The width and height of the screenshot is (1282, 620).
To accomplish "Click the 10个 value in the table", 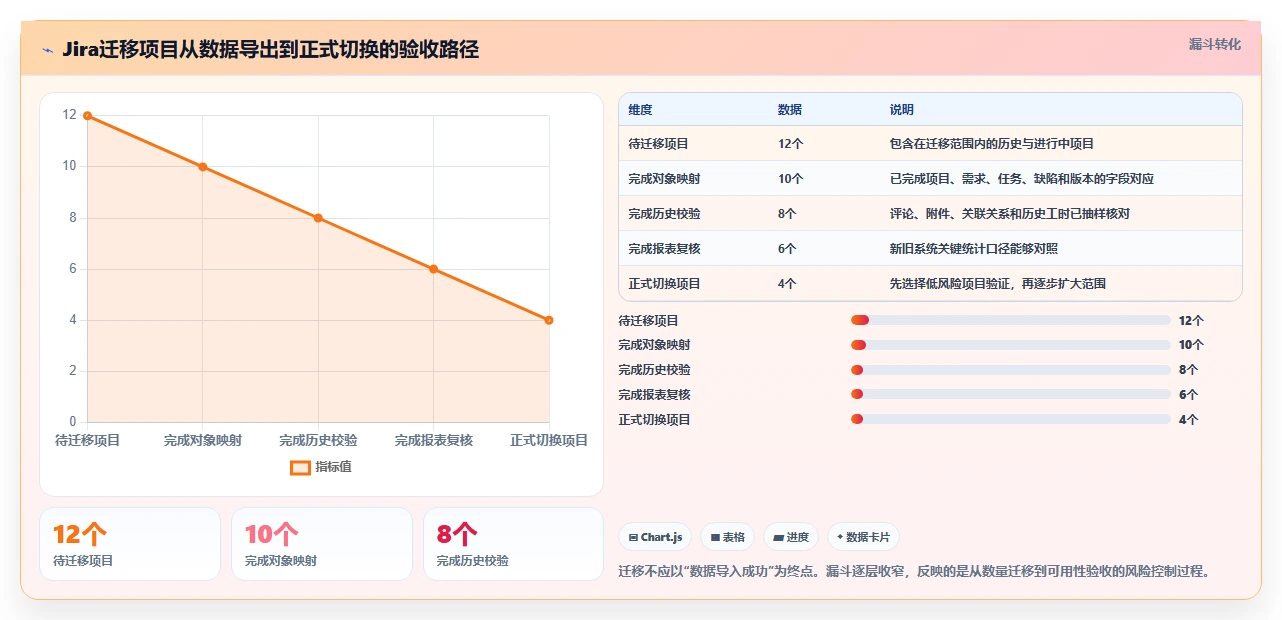I will tap(791, 179).
